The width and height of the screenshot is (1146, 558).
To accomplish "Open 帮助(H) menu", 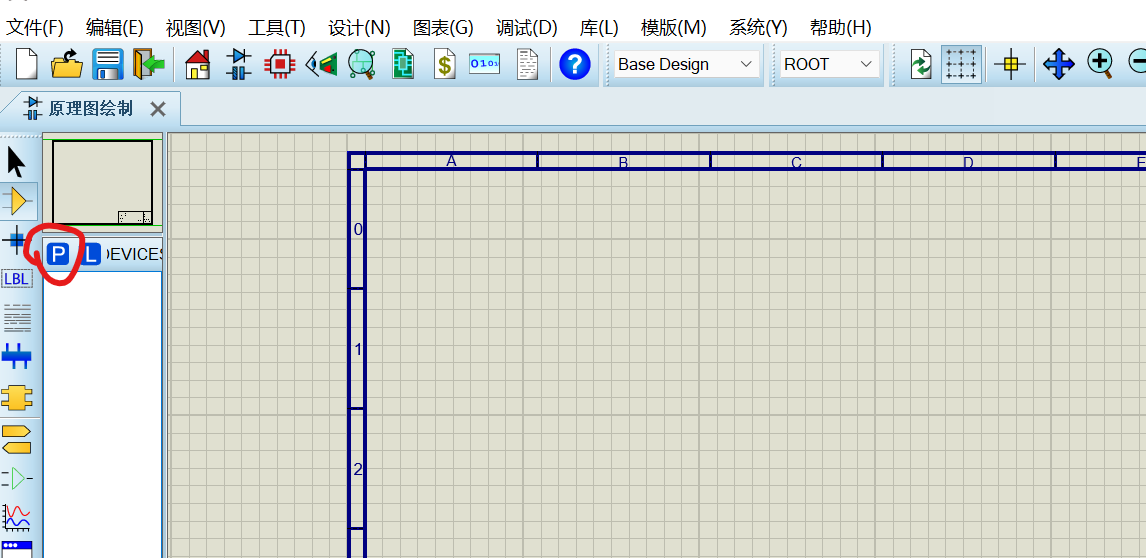I will [x=840, y=28].
